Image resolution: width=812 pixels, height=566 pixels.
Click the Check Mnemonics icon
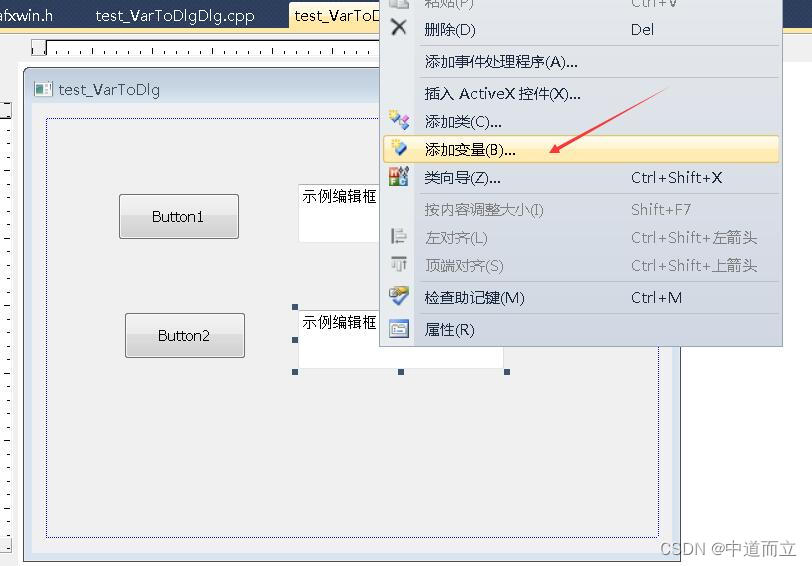coord(399,297)
